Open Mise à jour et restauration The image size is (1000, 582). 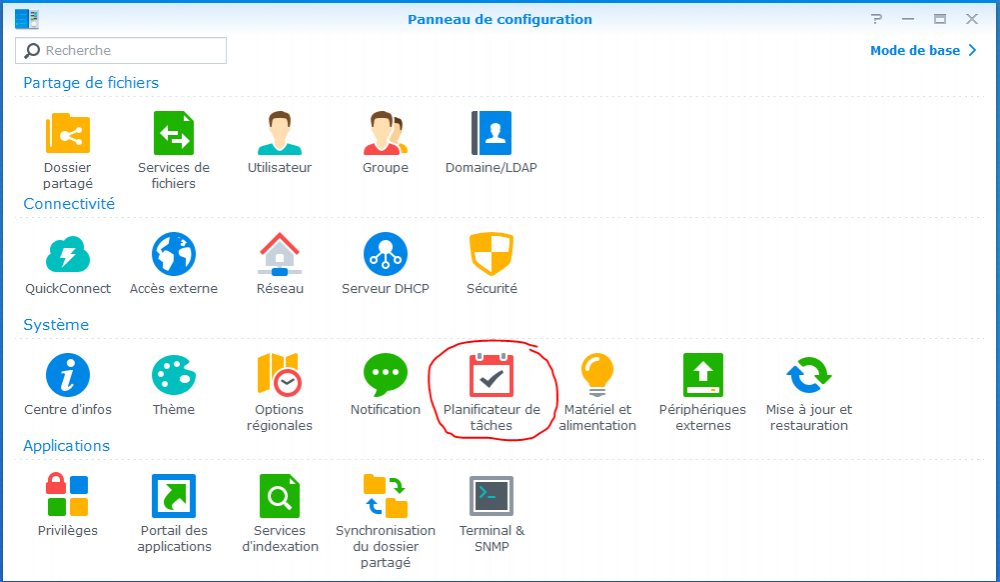pos(808,376)
